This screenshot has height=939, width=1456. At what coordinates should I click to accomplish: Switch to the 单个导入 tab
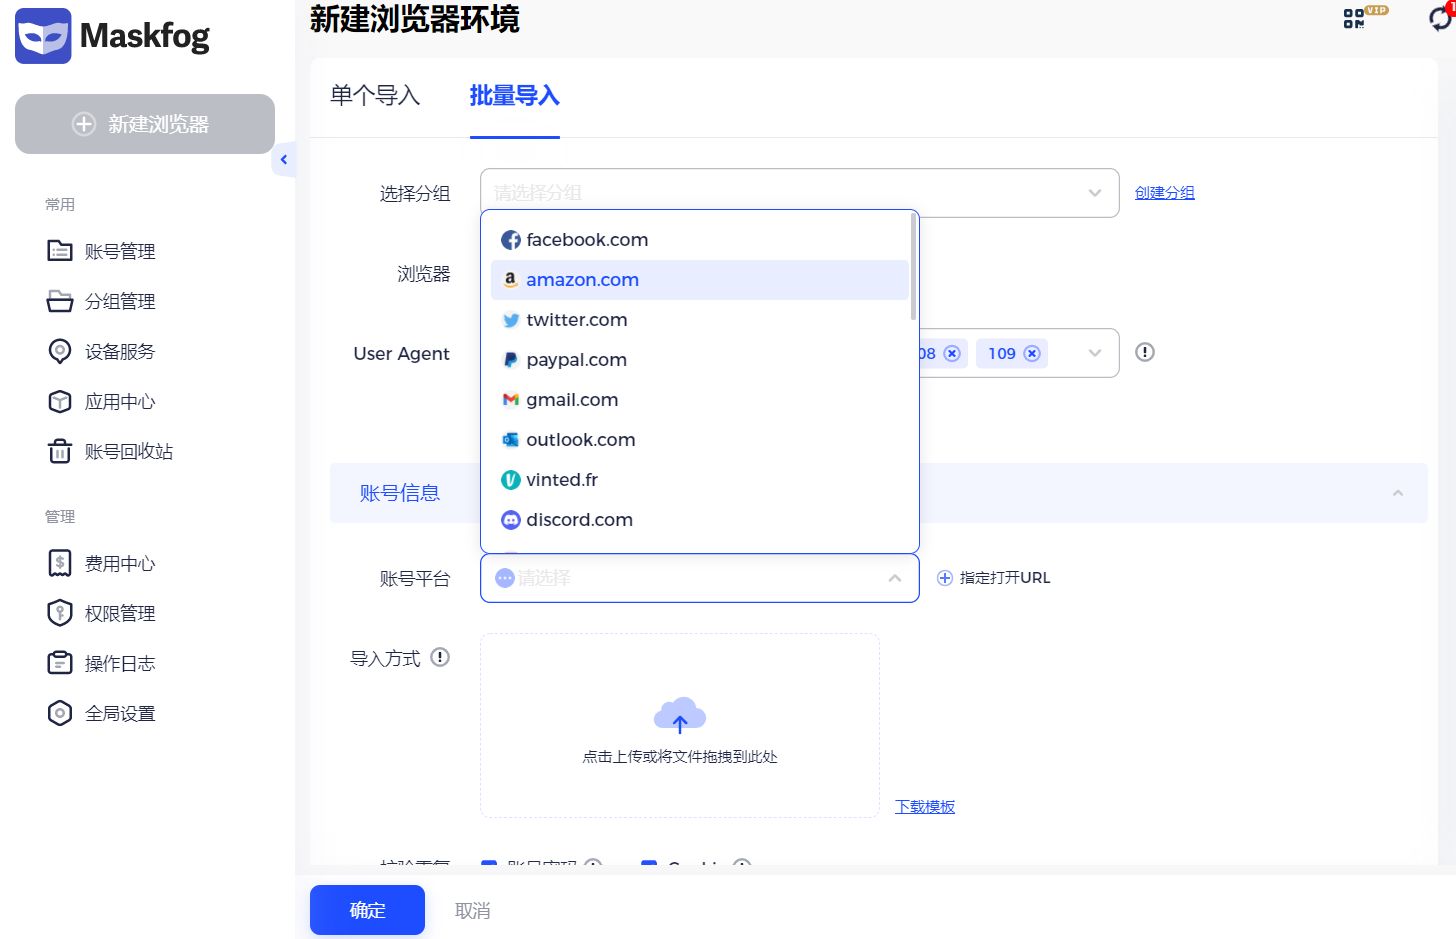click(375, 95)
